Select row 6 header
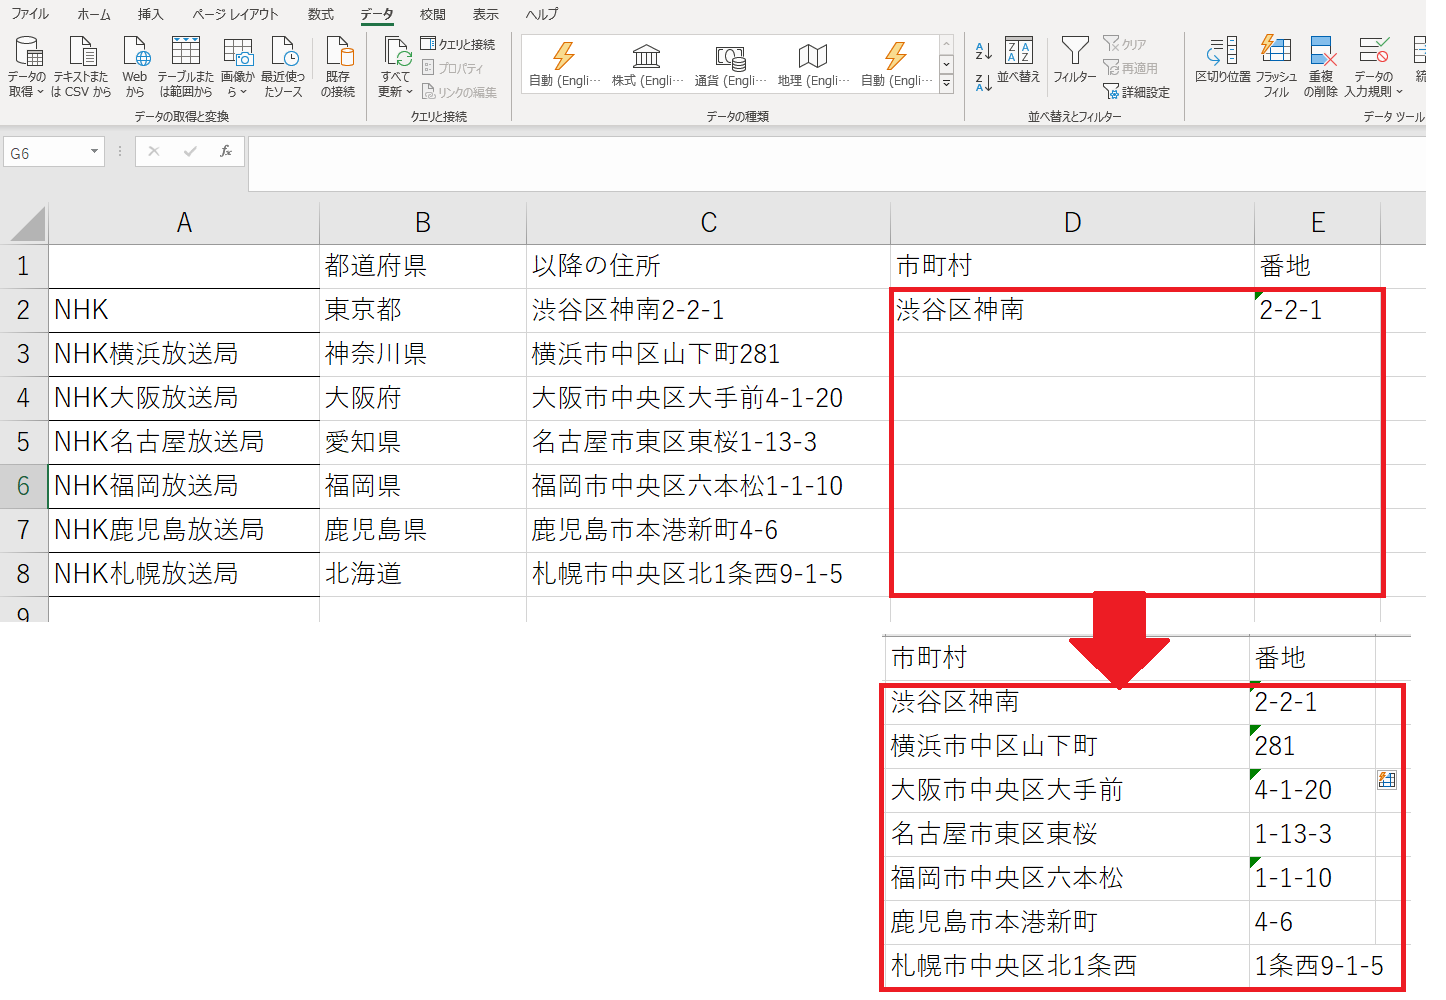1446x1000 pixels. 24,486
